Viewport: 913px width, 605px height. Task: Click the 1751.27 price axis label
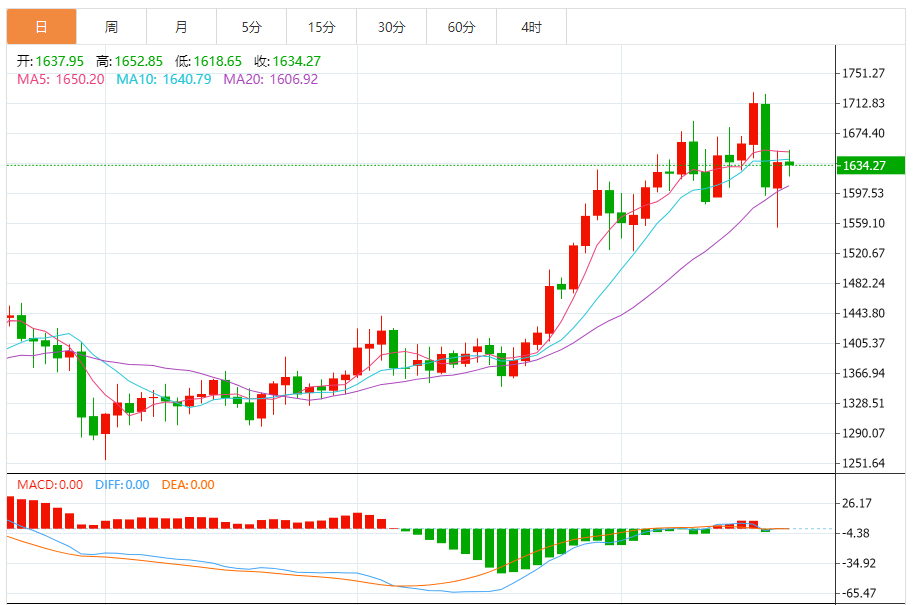coord(865,73)
